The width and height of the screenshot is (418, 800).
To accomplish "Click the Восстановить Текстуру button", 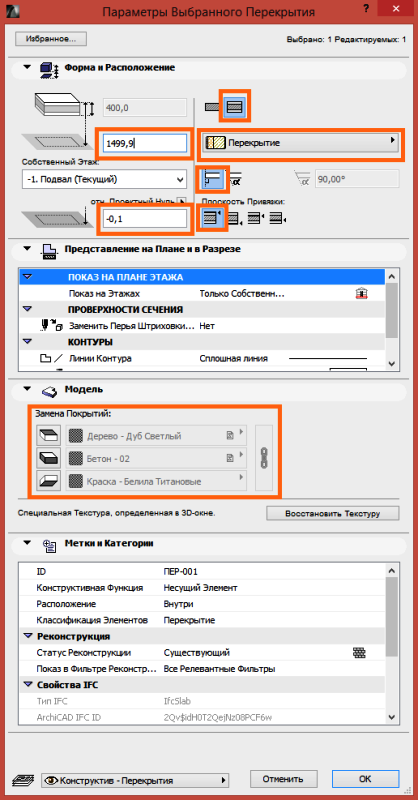I will 333,513.
